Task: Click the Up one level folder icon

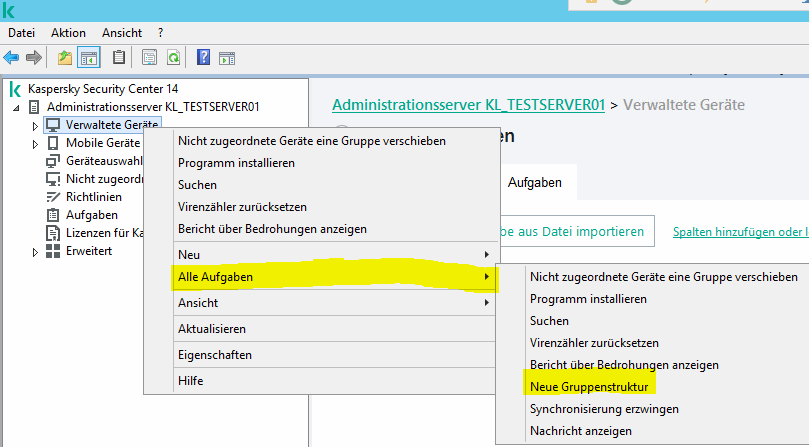Action: click(64, 57)
